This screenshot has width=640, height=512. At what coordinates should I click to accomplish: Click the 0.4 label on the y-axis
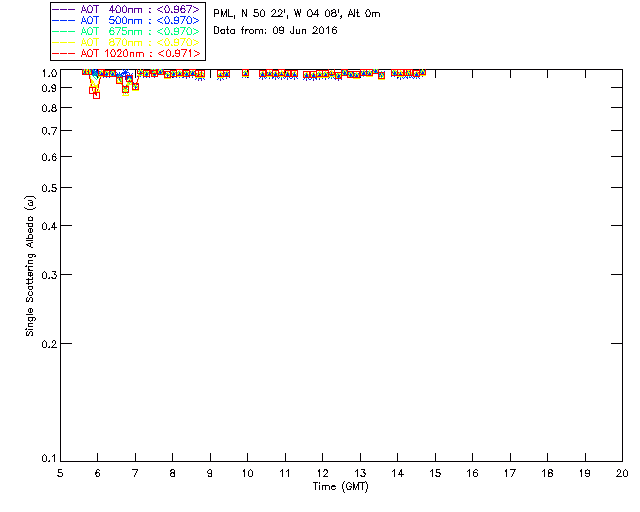49,226
